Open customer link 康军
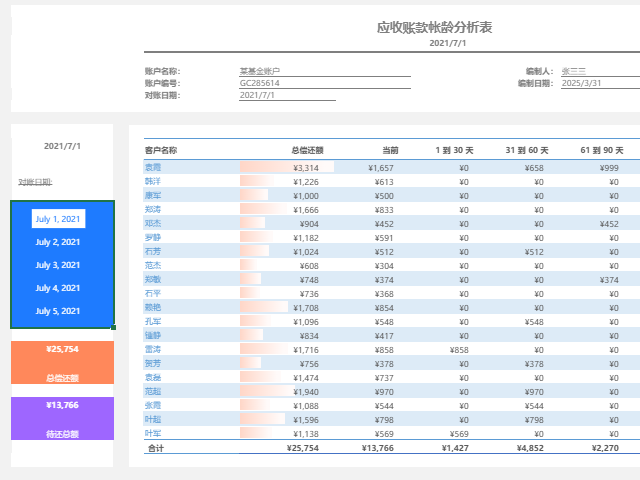640x480 pixels. pyautogui.click(x=153, y=196)
